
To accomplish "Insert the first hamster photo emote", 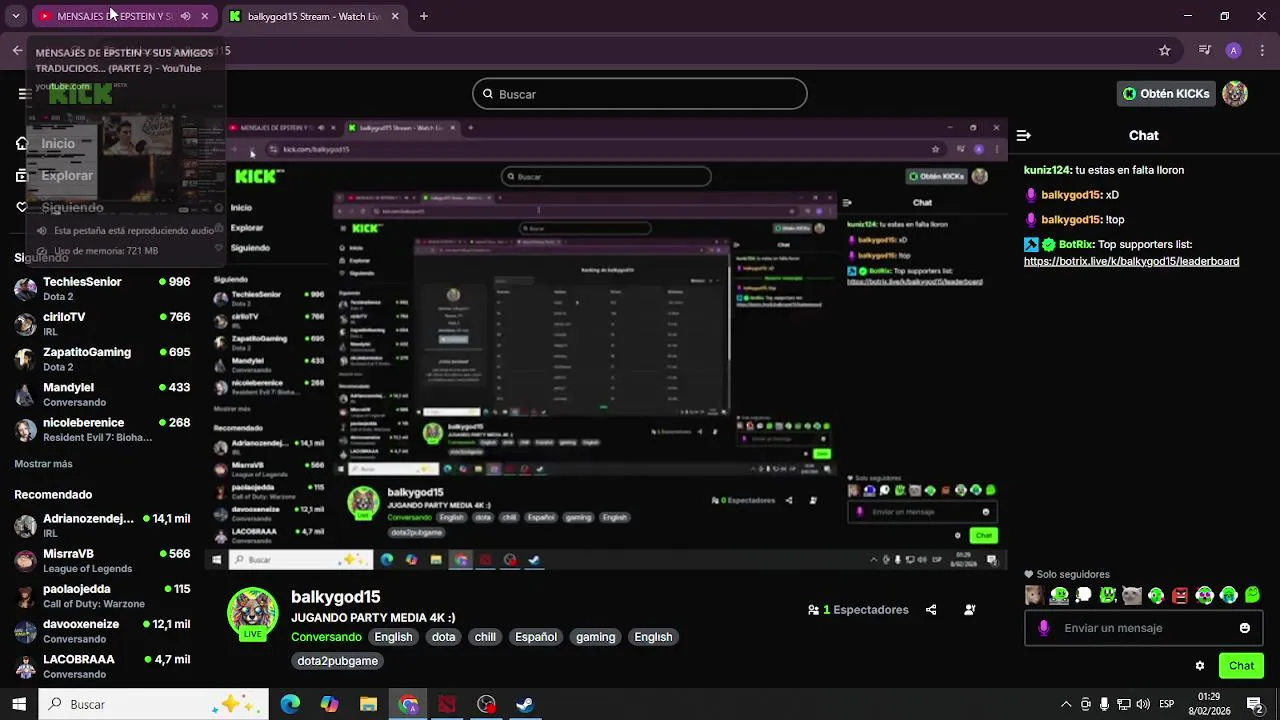I will 1035,596.
